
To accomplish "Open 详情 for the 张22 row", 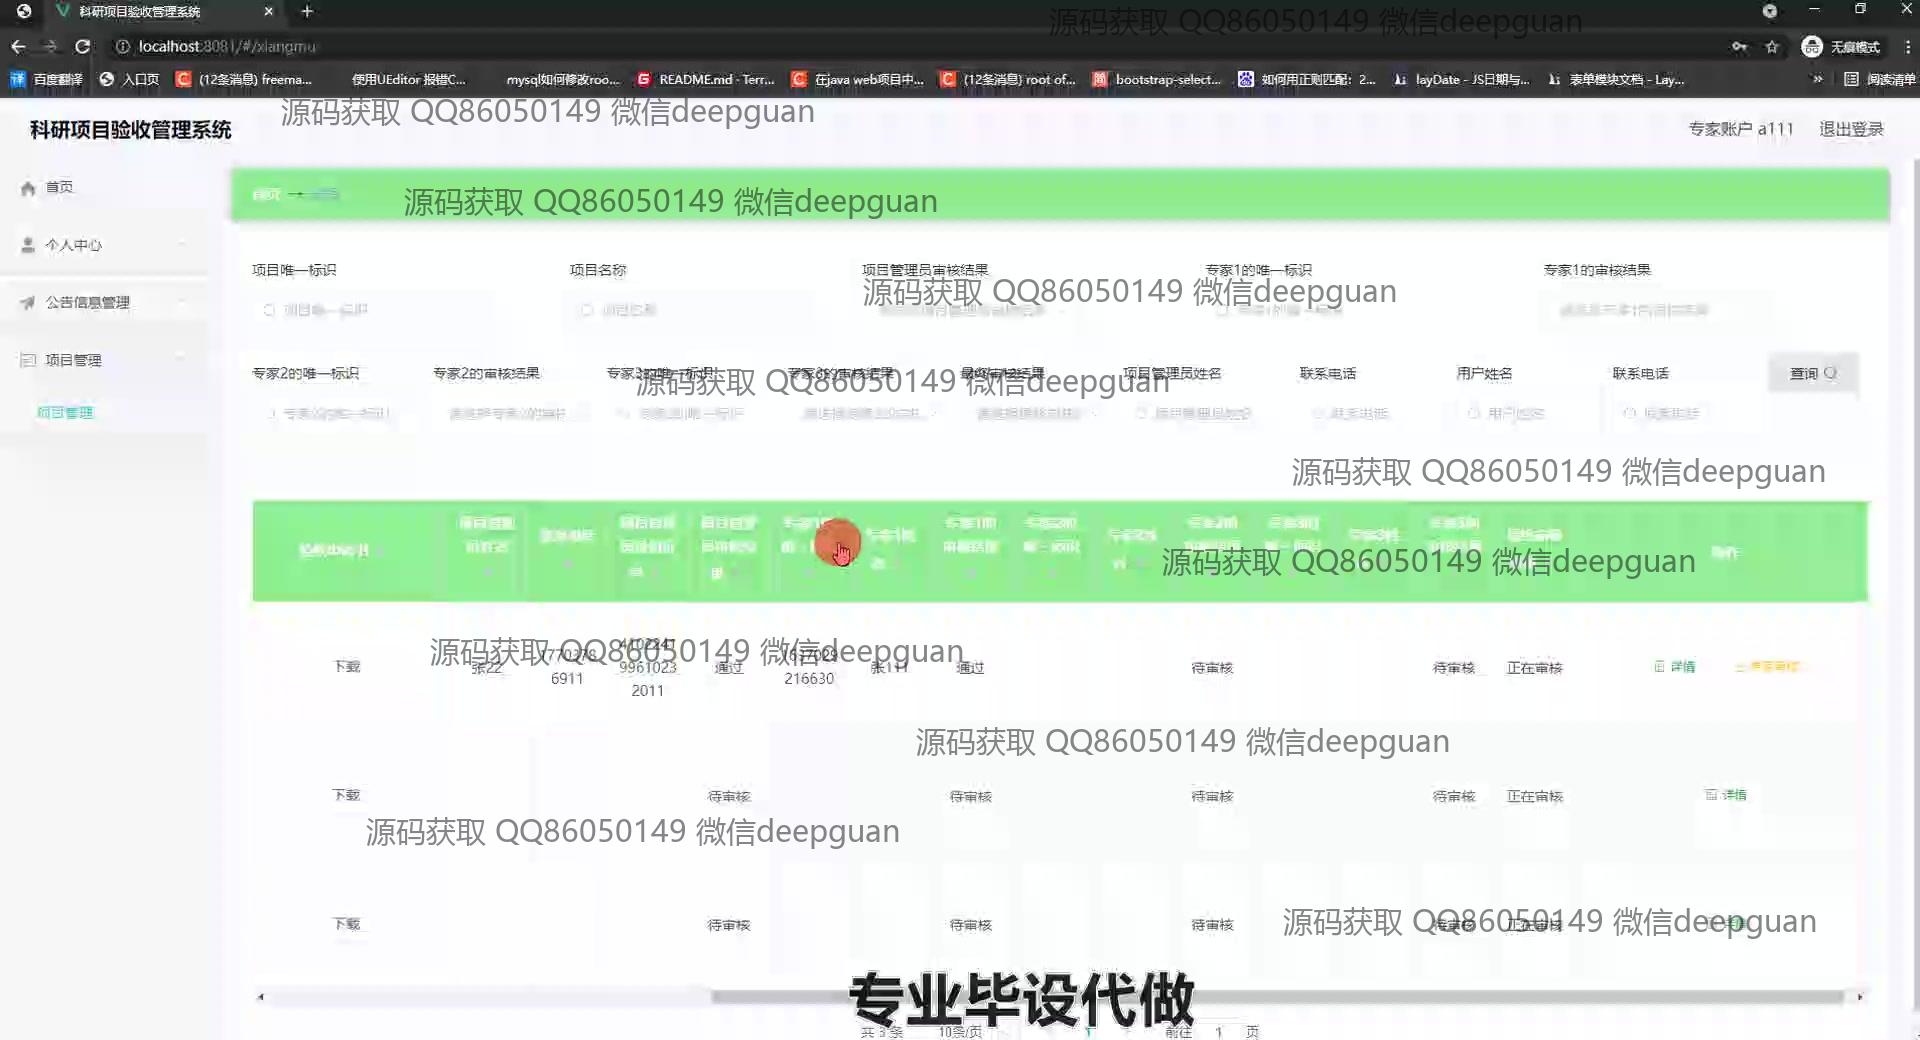I will coord(1675,666).
